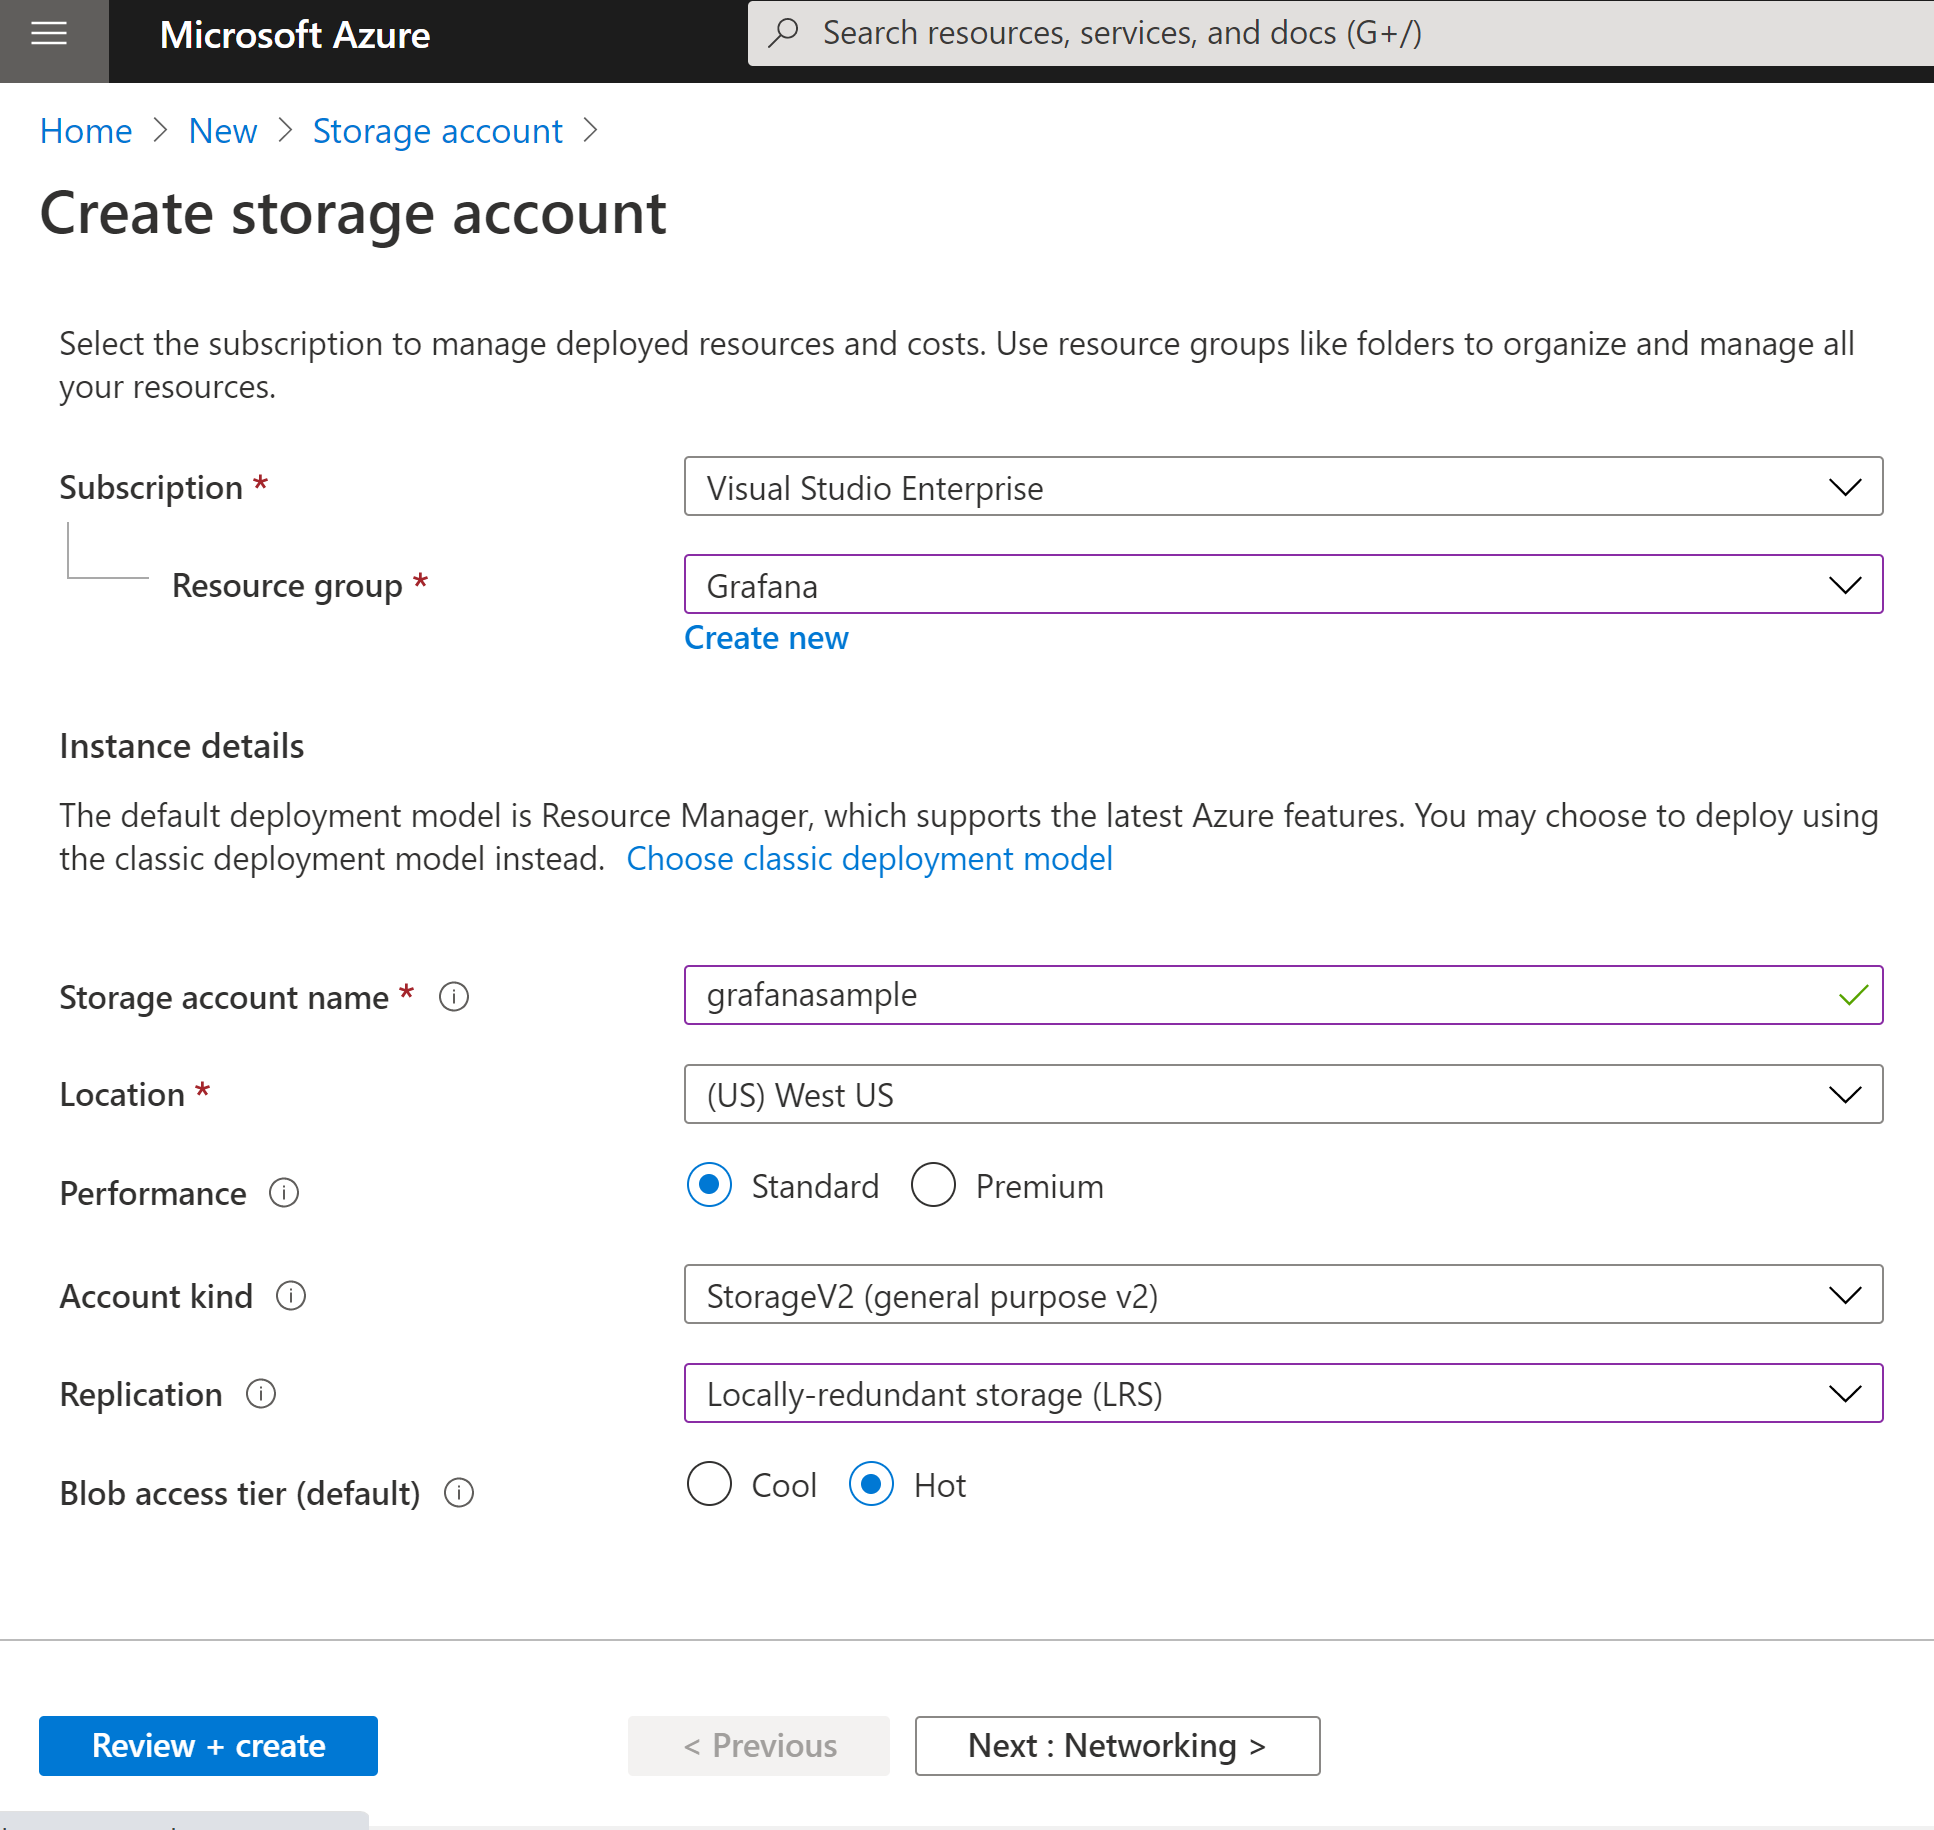Screen dimensions: 1934x1830
Task: Select Premium performance option
Action: point(933,1185)
